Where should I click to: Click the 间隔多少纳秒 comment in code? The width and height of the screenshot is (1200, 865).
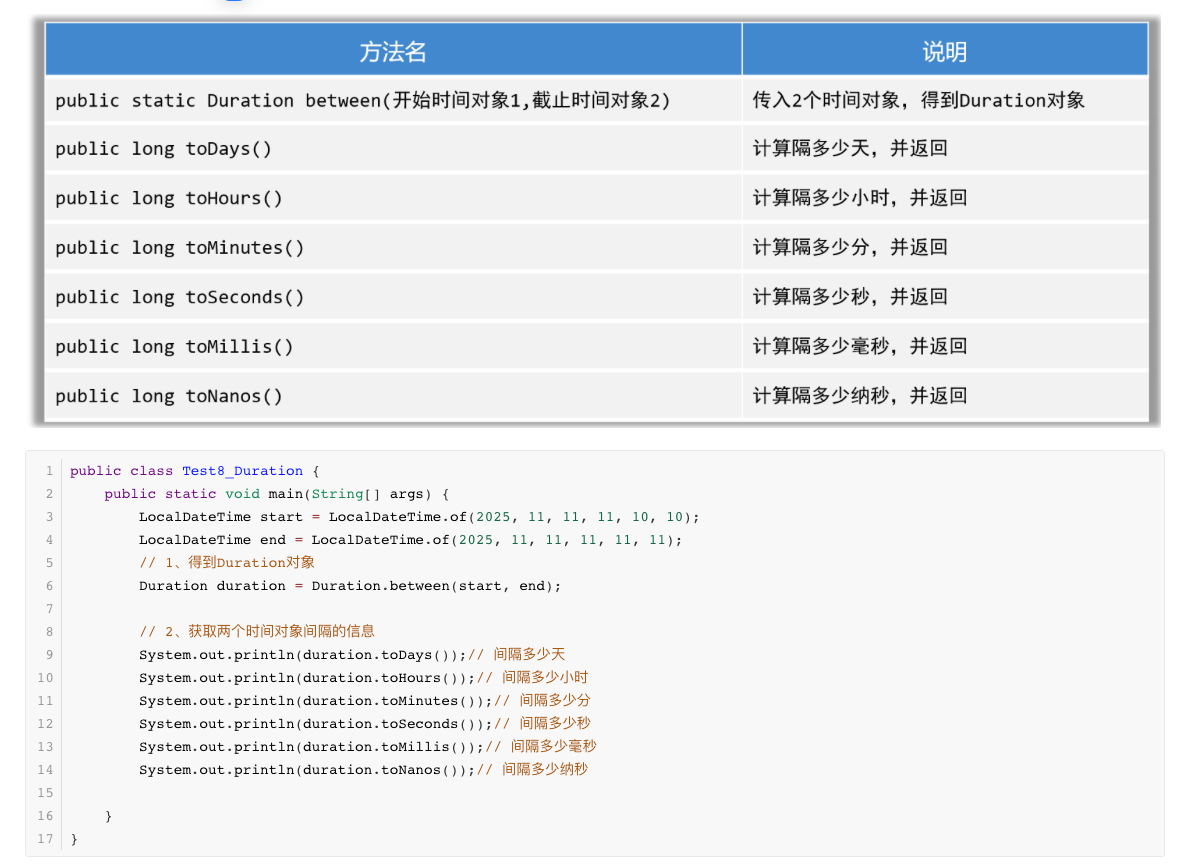pyautogui.click(x=544, y=770)
